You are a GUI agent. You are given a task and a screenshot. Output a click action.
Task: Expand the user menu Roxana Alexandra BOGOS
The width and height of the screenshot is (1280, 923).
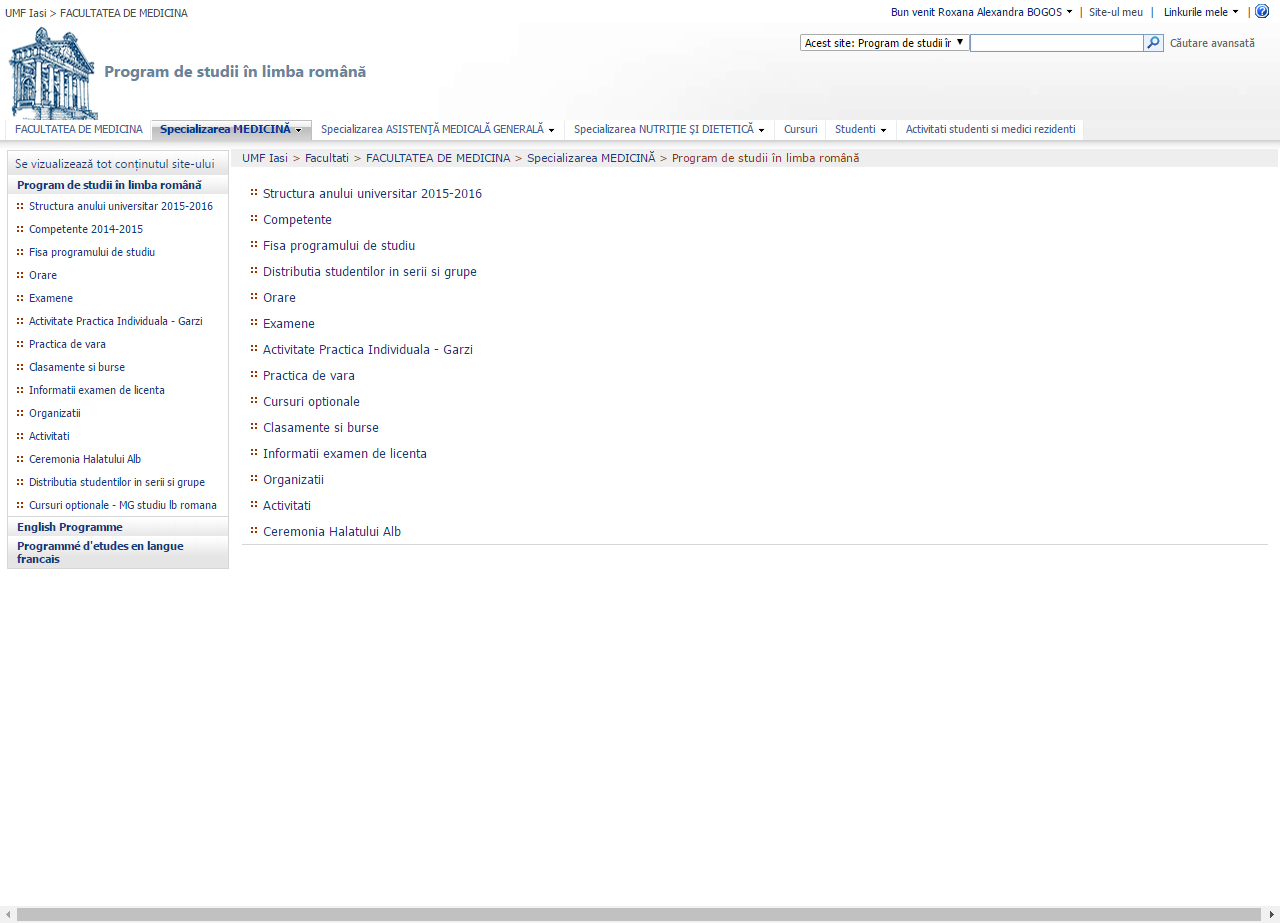click(x=981, y=12)
